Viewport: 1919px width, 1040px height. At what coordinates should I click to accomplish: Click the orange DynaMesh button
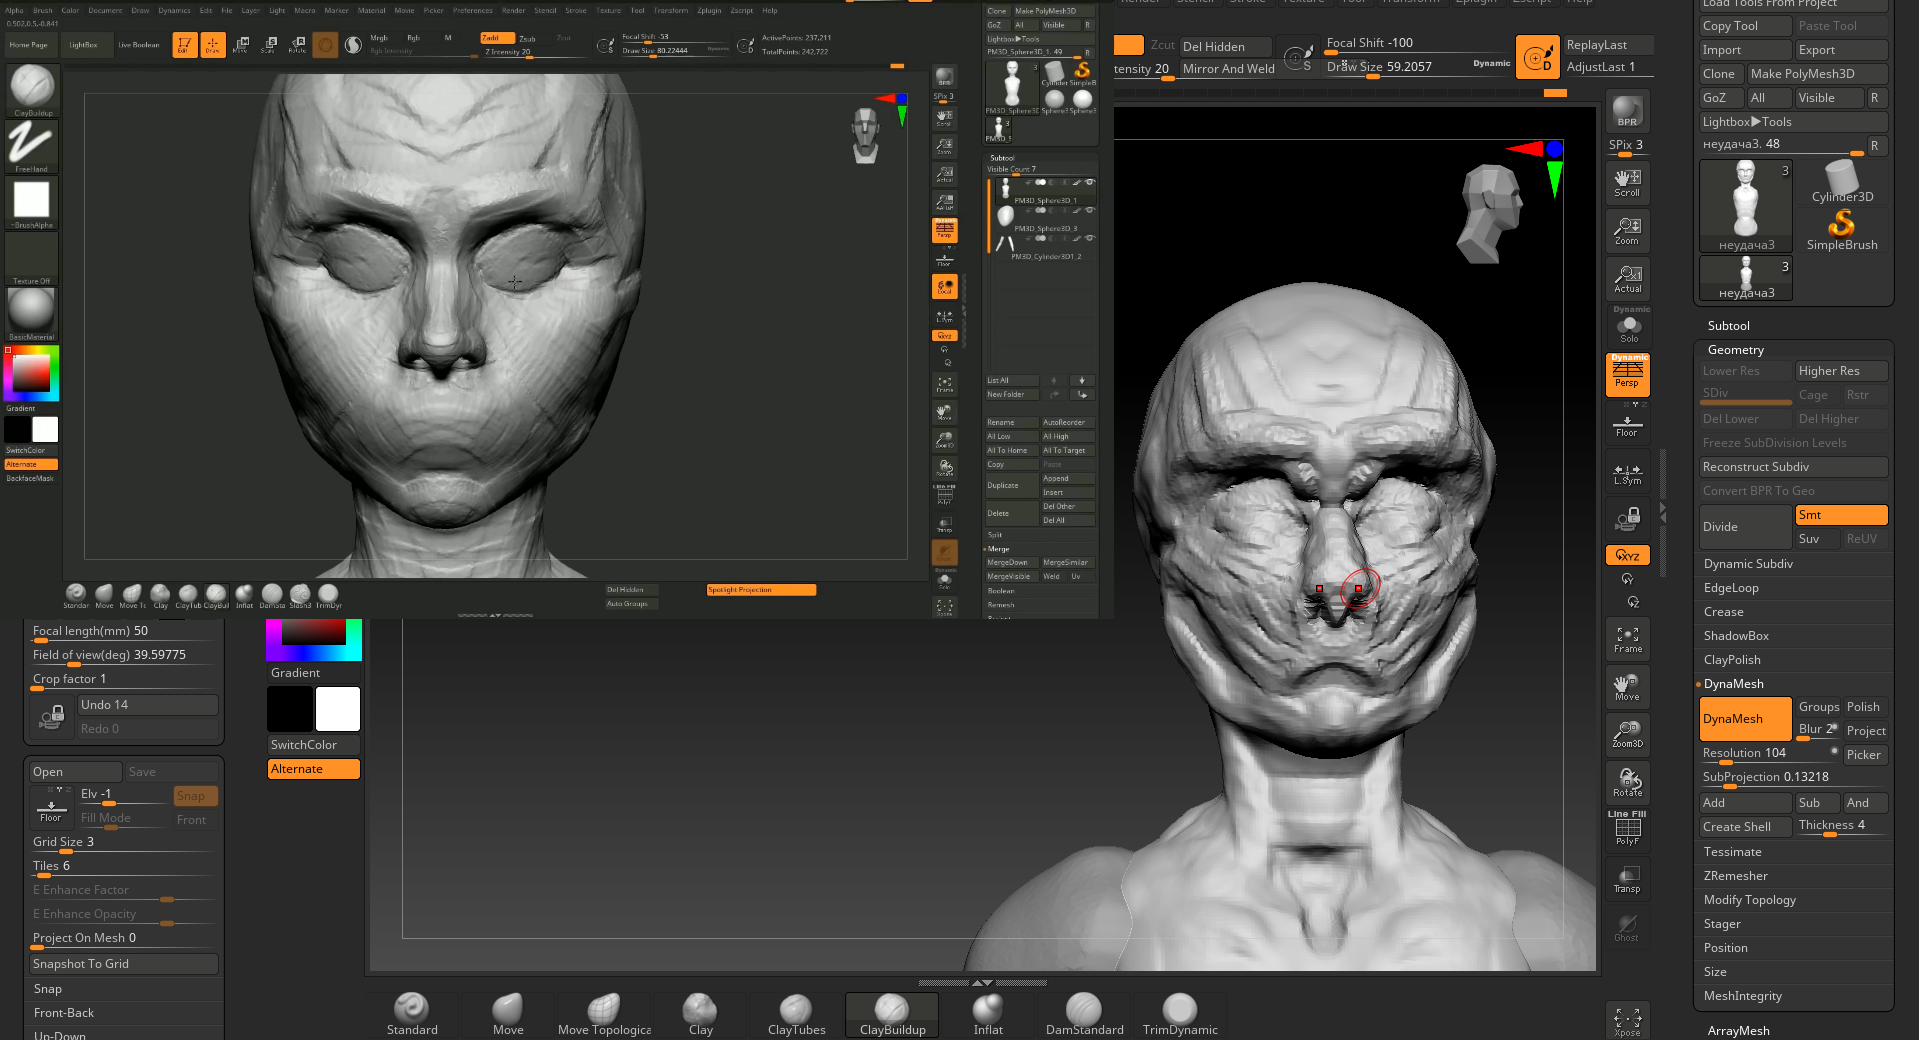tap(1744, 719)
